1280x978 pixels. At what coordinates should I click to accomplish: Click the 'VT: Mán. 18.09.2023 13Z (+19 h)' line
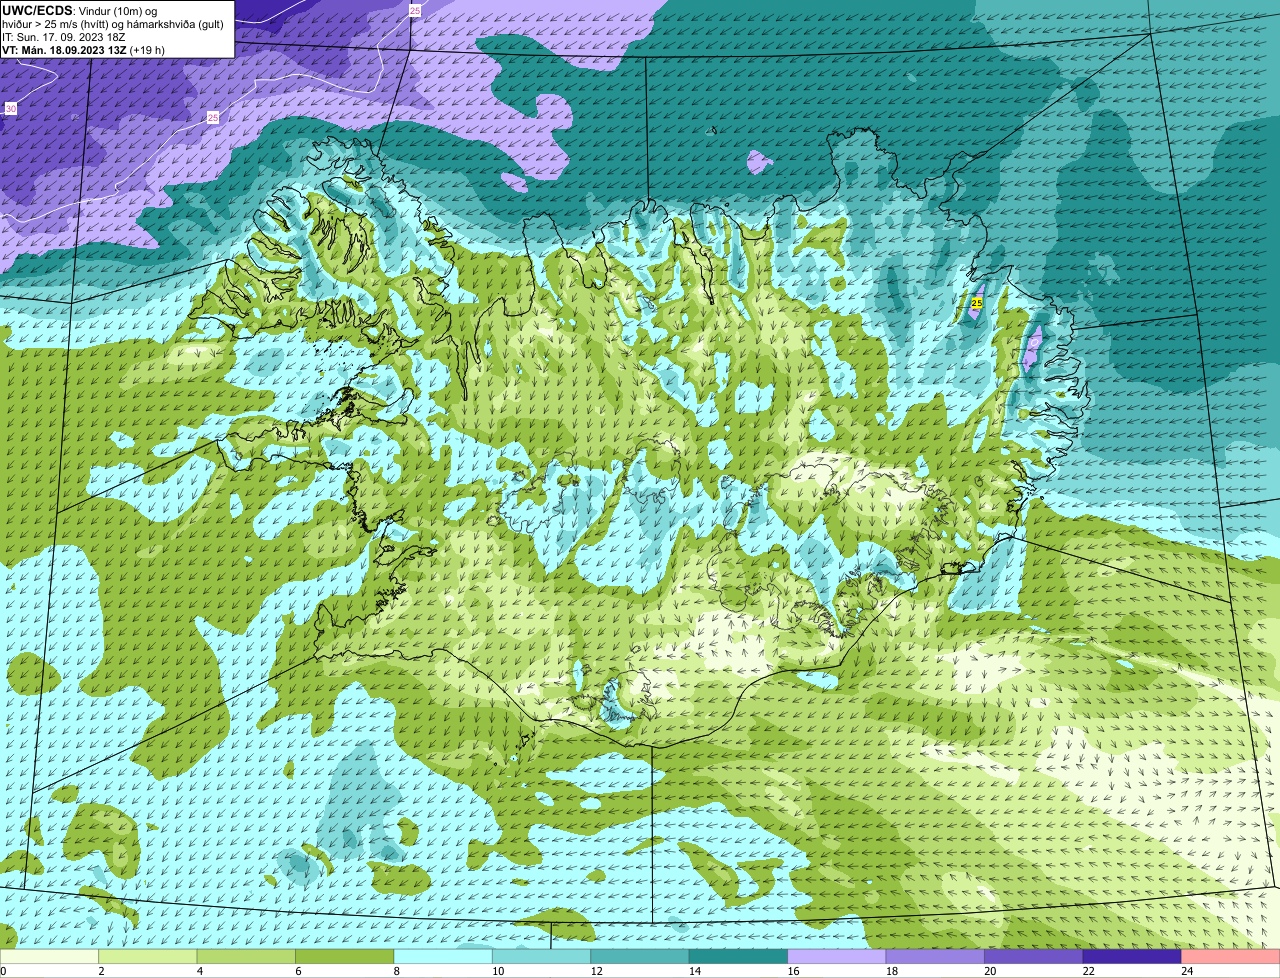(84, 50)
